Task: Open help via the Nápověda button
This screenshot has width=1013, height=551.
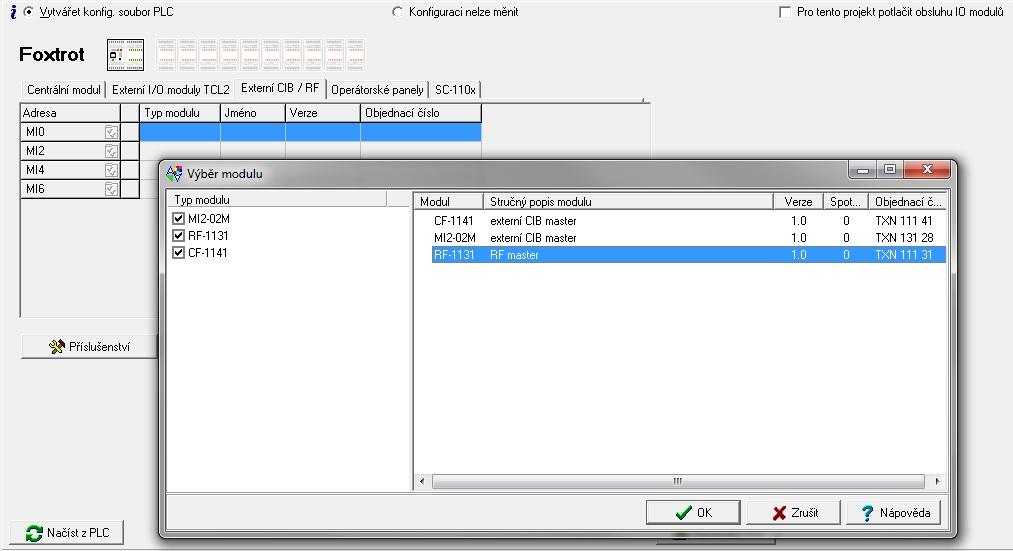Action: (893, 512)
